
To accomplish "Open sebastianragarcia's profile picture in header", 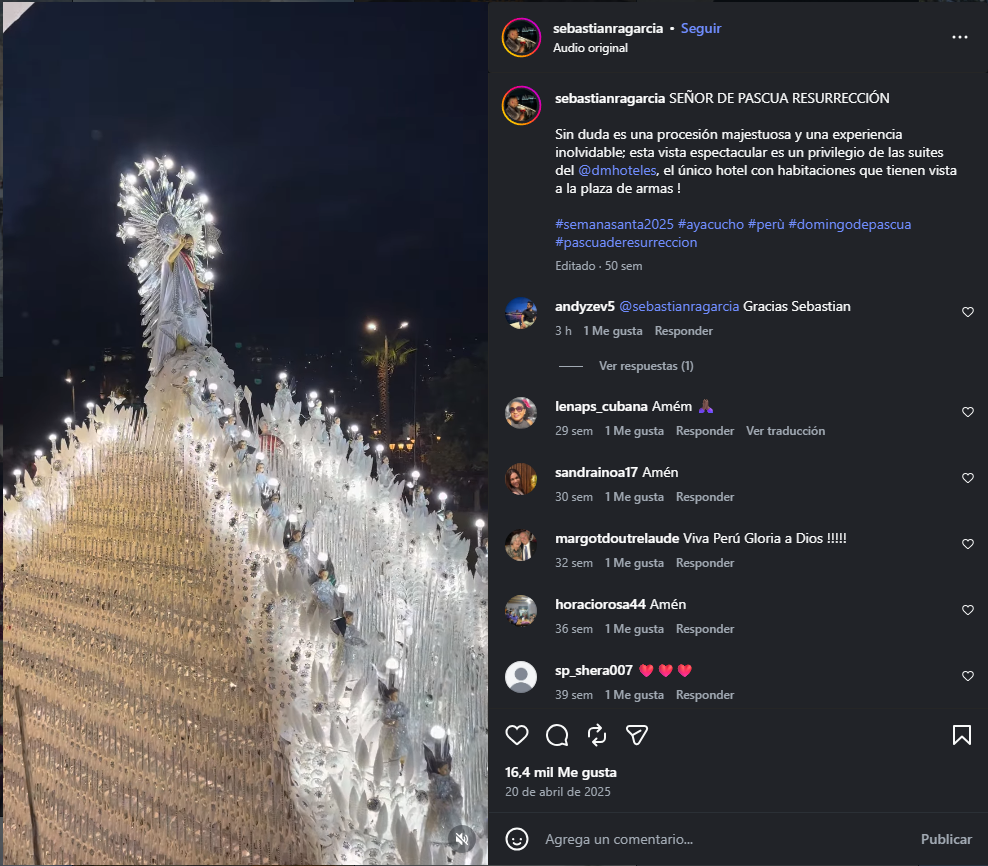I will point(522,37).
